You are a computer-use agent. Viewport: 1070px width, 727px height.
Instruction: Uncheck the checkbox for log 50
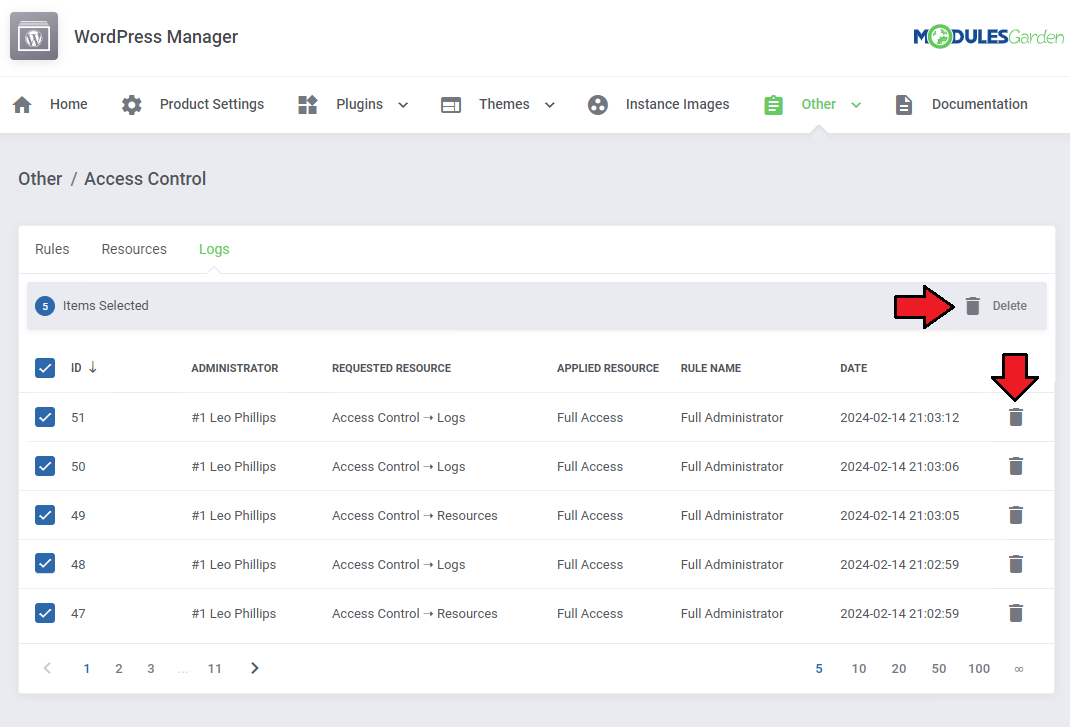[45, 466]
